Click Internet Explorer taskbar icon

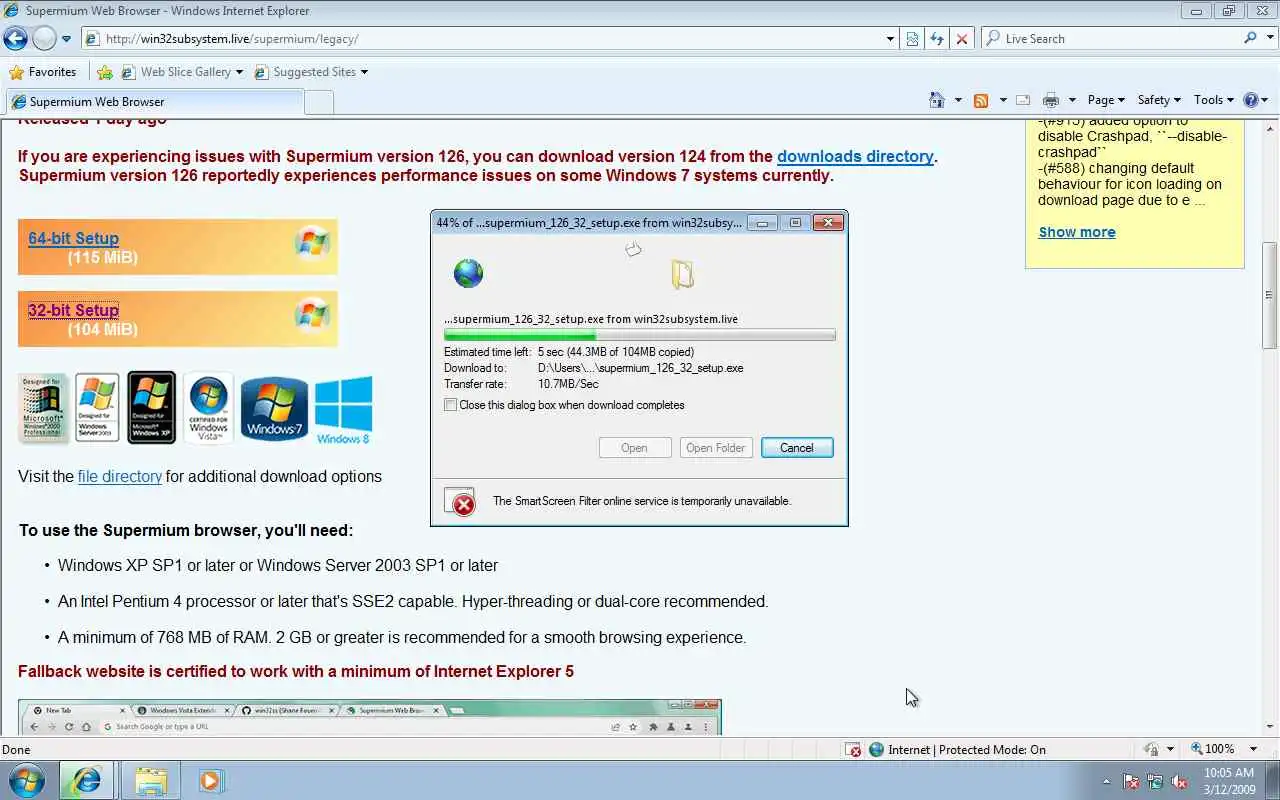(87, 780)
